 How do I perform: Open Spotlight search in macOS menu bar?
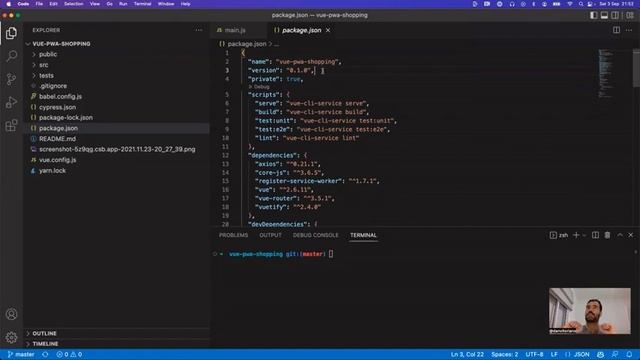[x=580, y=4]
